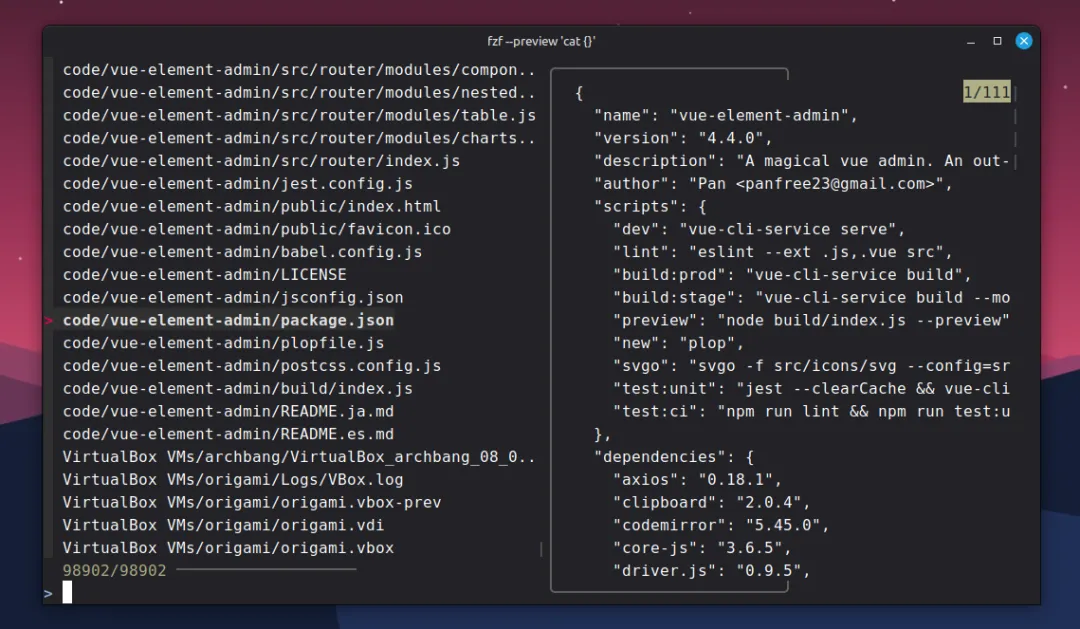The height and width of the screenshot is (629, 1080).
Task: Click the "dev" script preview line
Action: click(x=759, y=229)
